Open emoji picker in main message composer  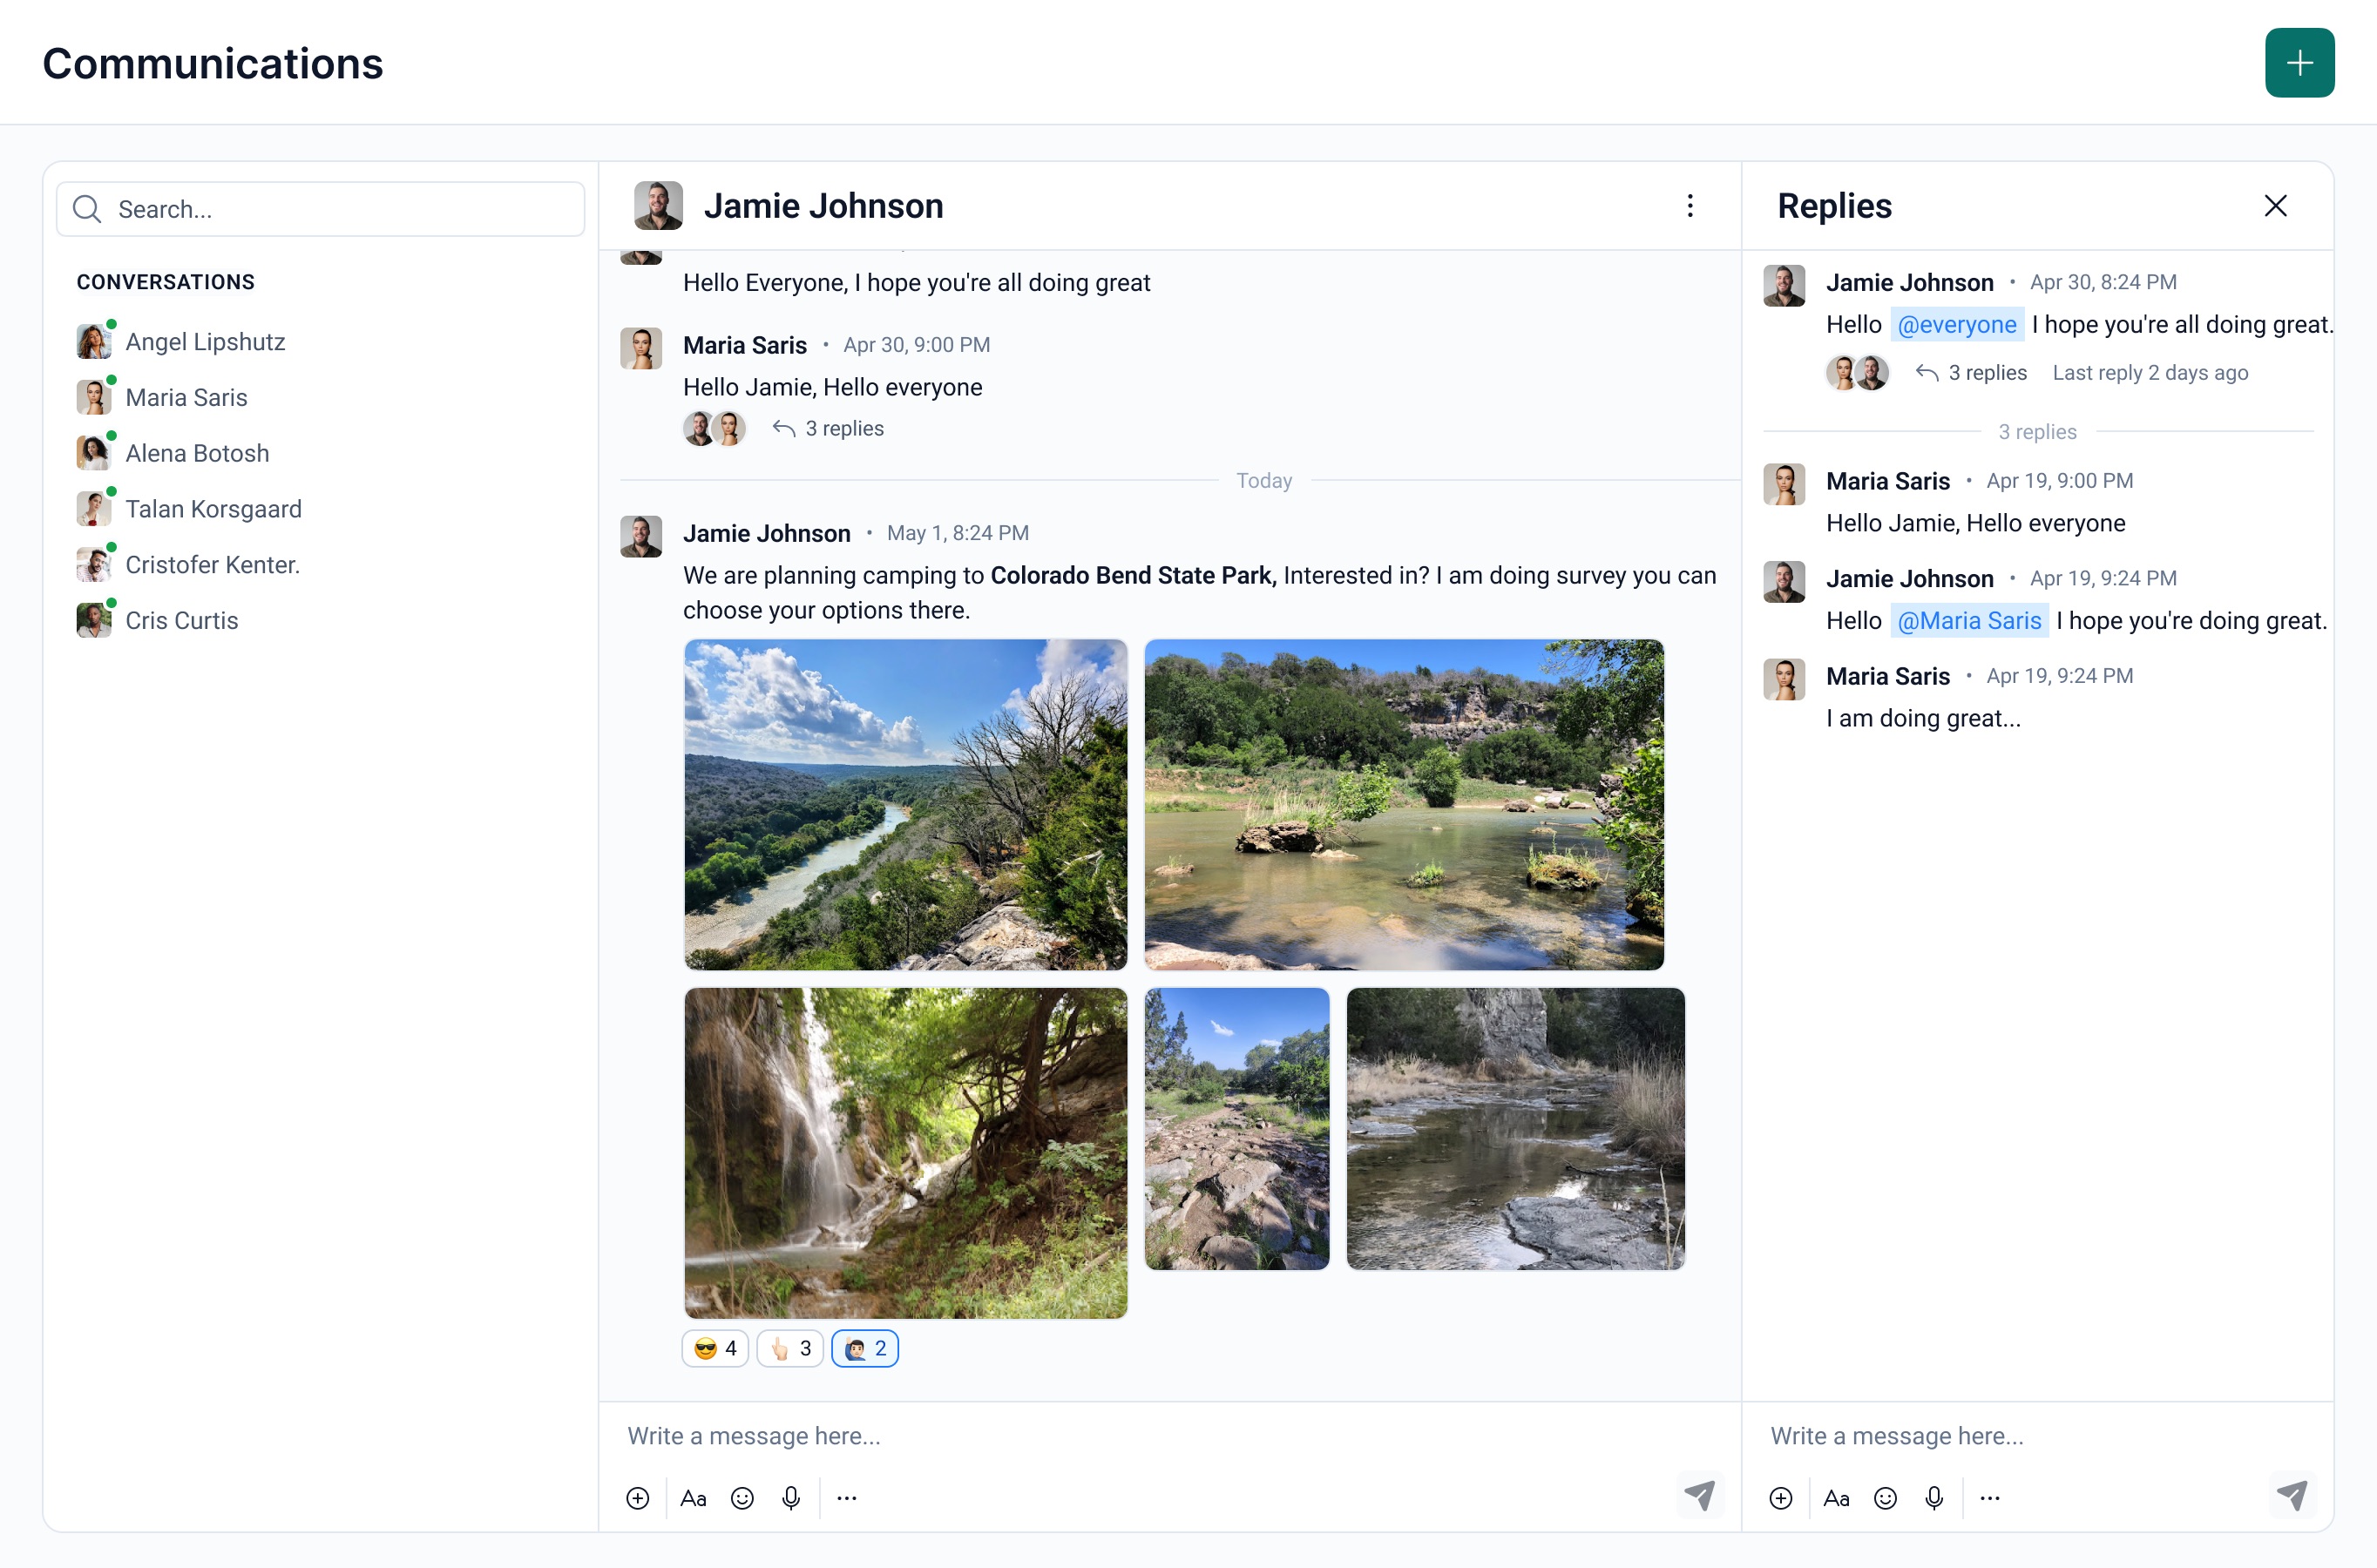point(742,1497)
